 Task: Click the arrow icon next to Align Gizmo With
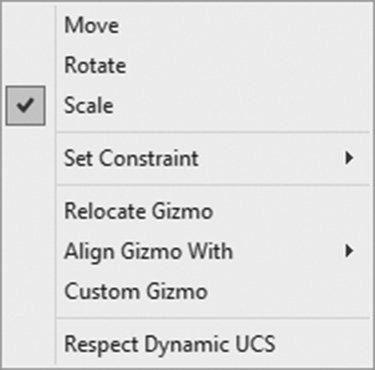tap(349, 251)
